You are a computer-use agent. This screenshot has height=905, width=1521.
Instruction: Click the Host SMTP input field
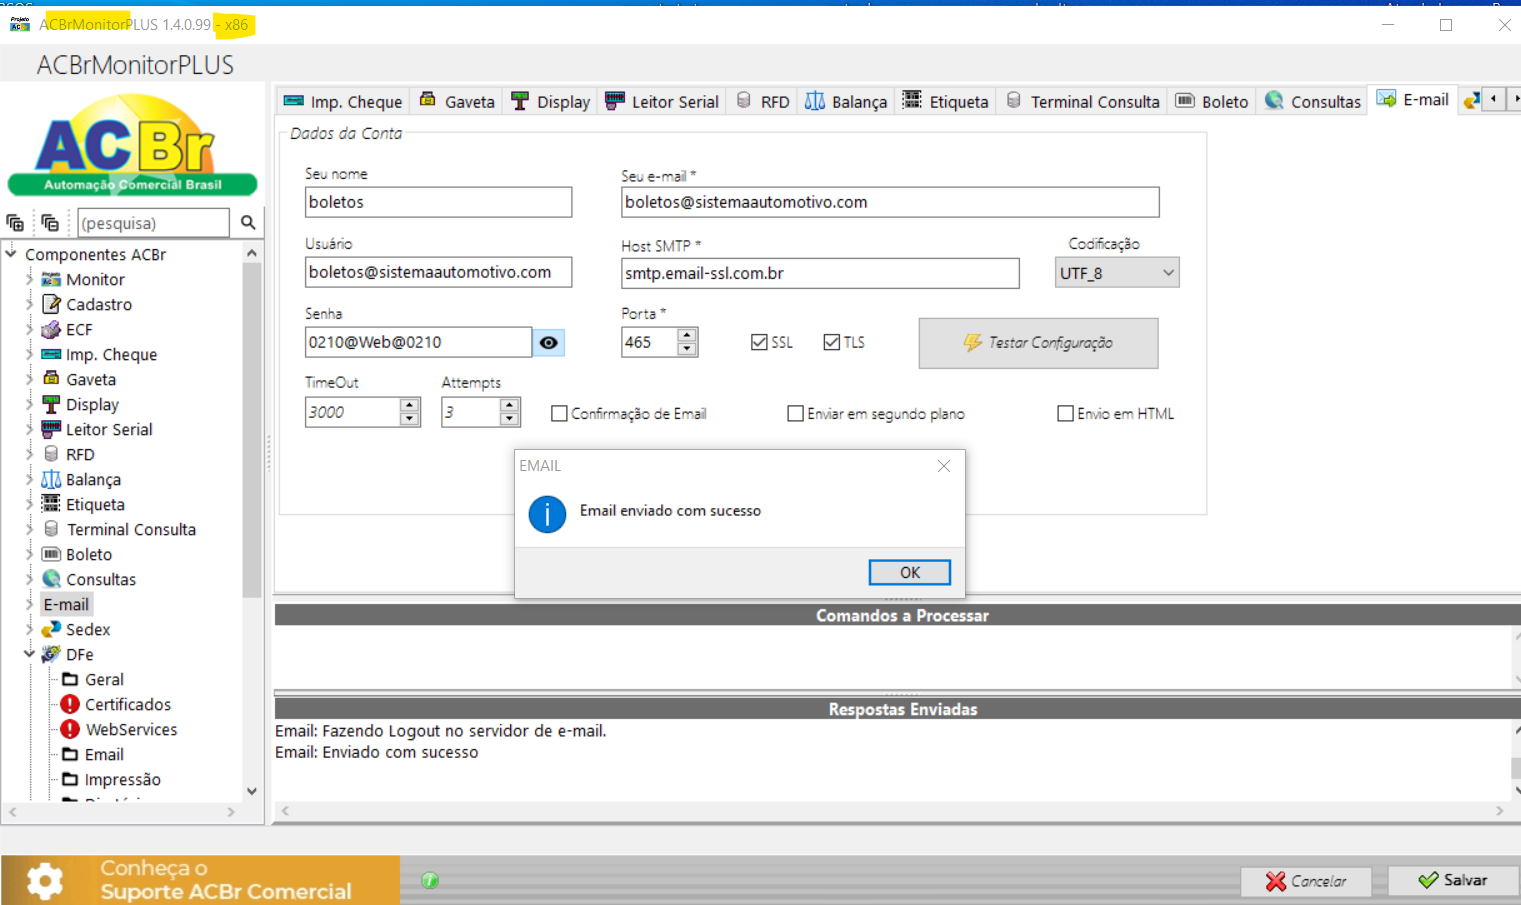coord(820,273)
